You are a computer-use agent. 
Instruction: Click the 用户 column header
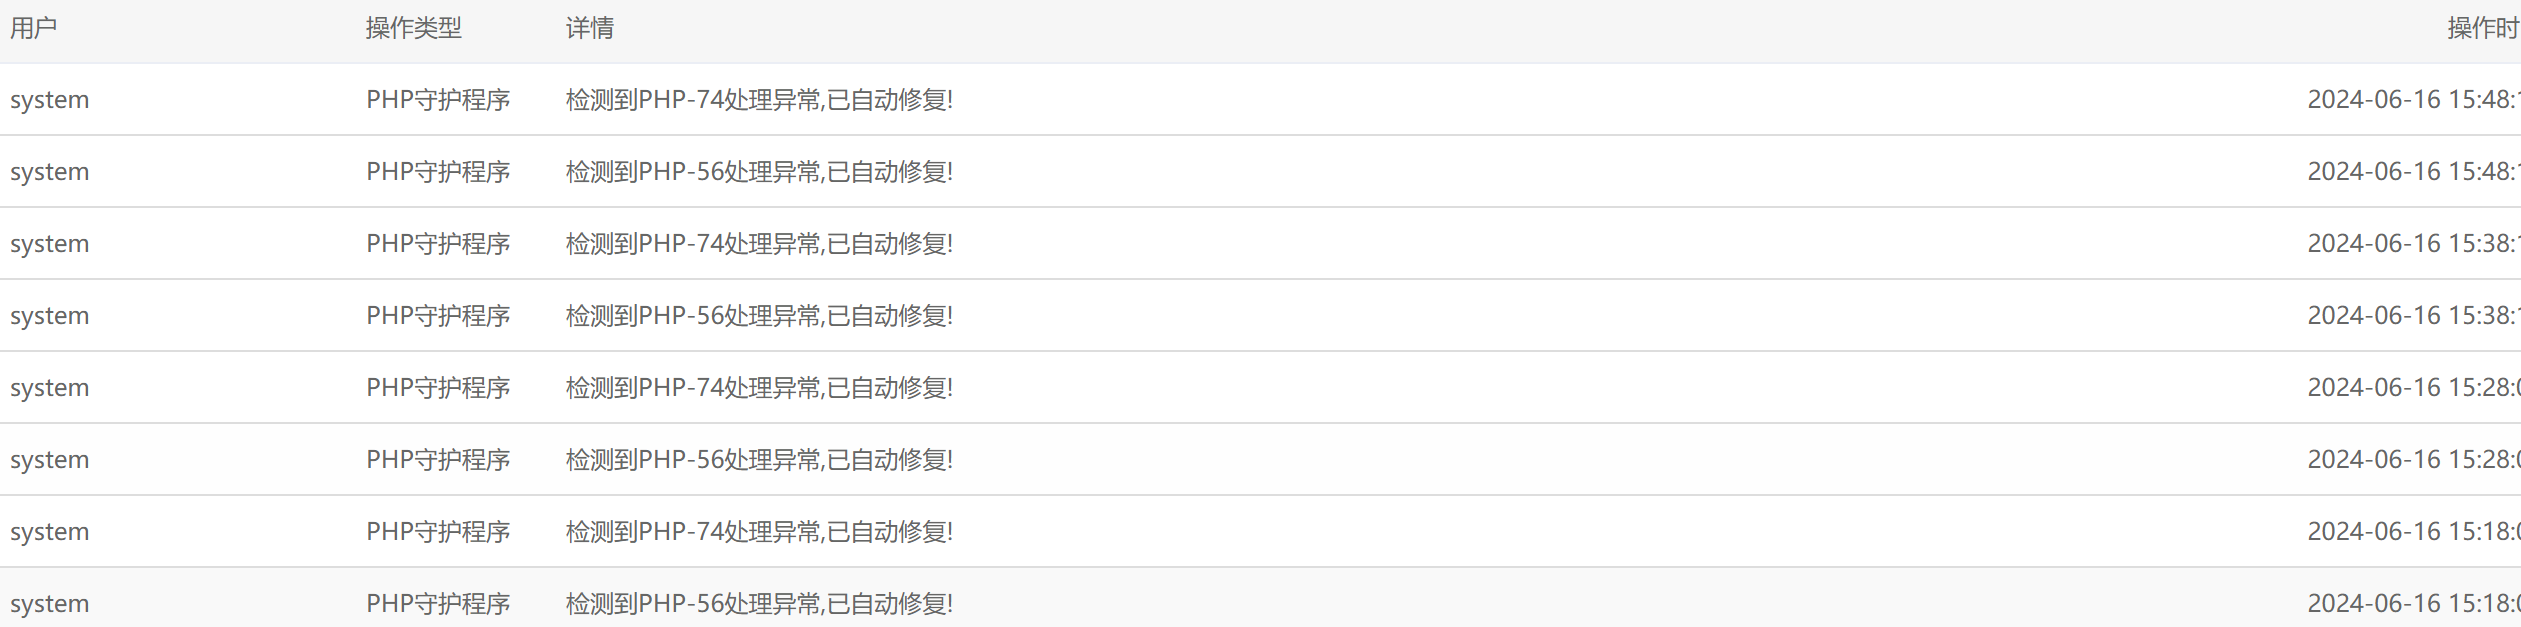pos(33,28)
